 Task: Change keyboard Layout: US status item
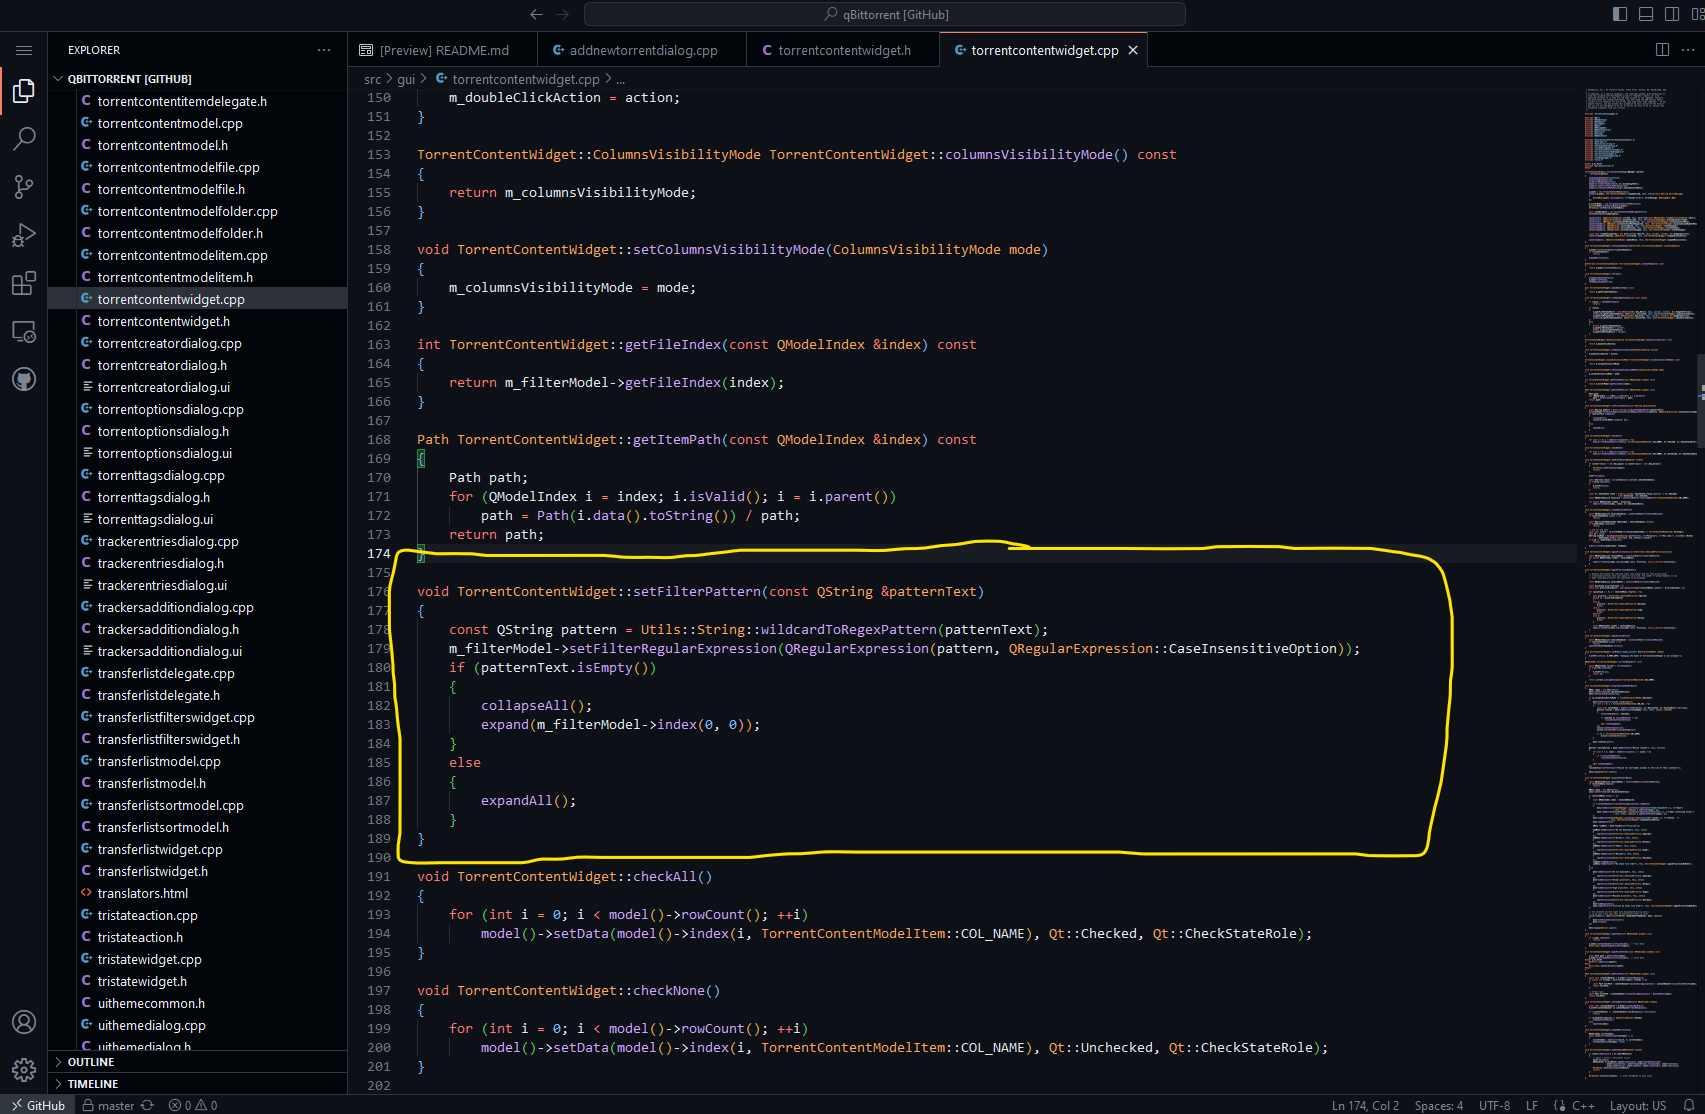[1637, 1105]
